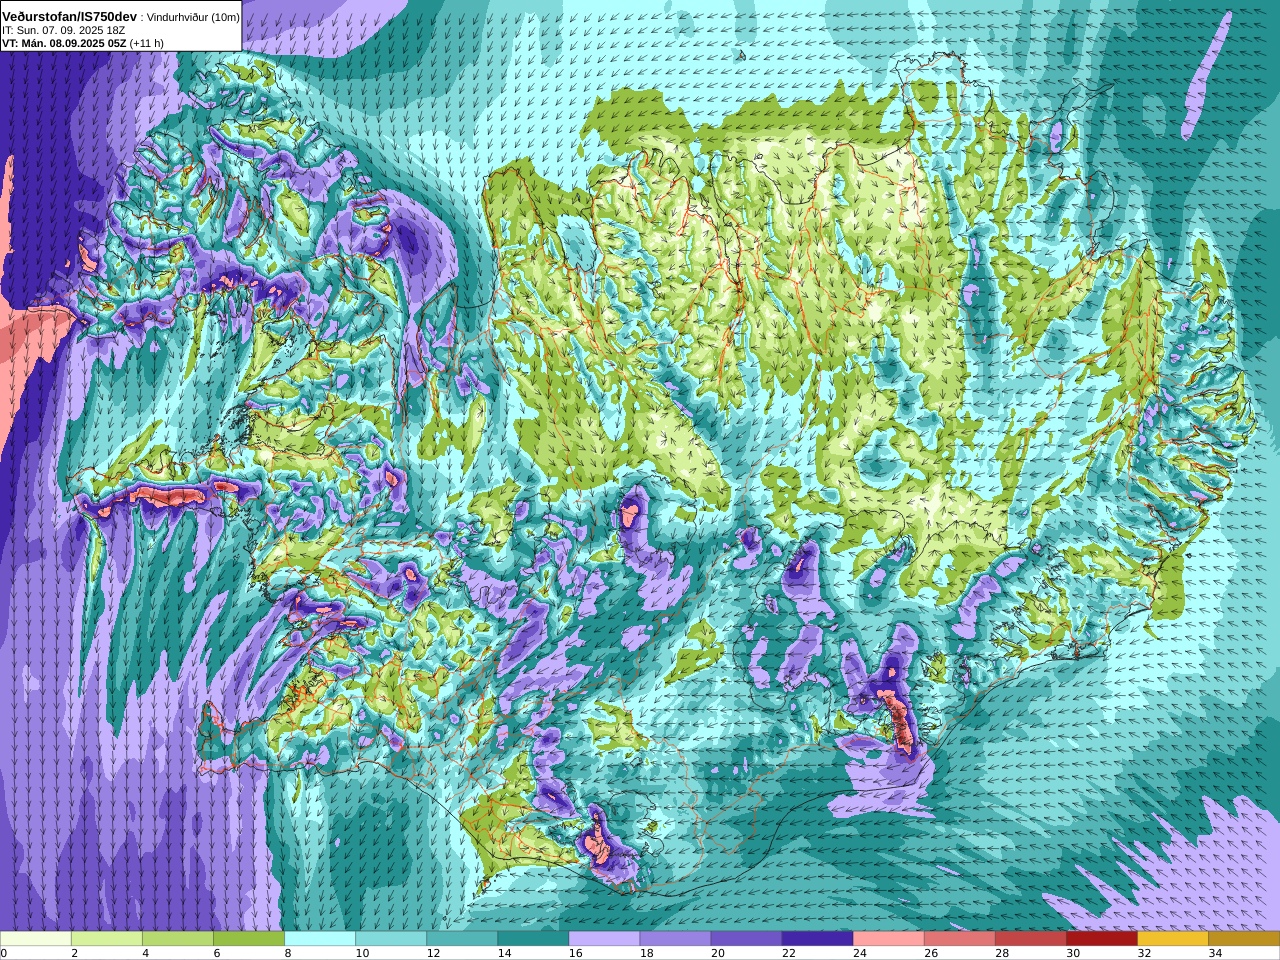Click the legend tick label 18
The width and height of the screenshot is (1280, 960).
(646, 953)
